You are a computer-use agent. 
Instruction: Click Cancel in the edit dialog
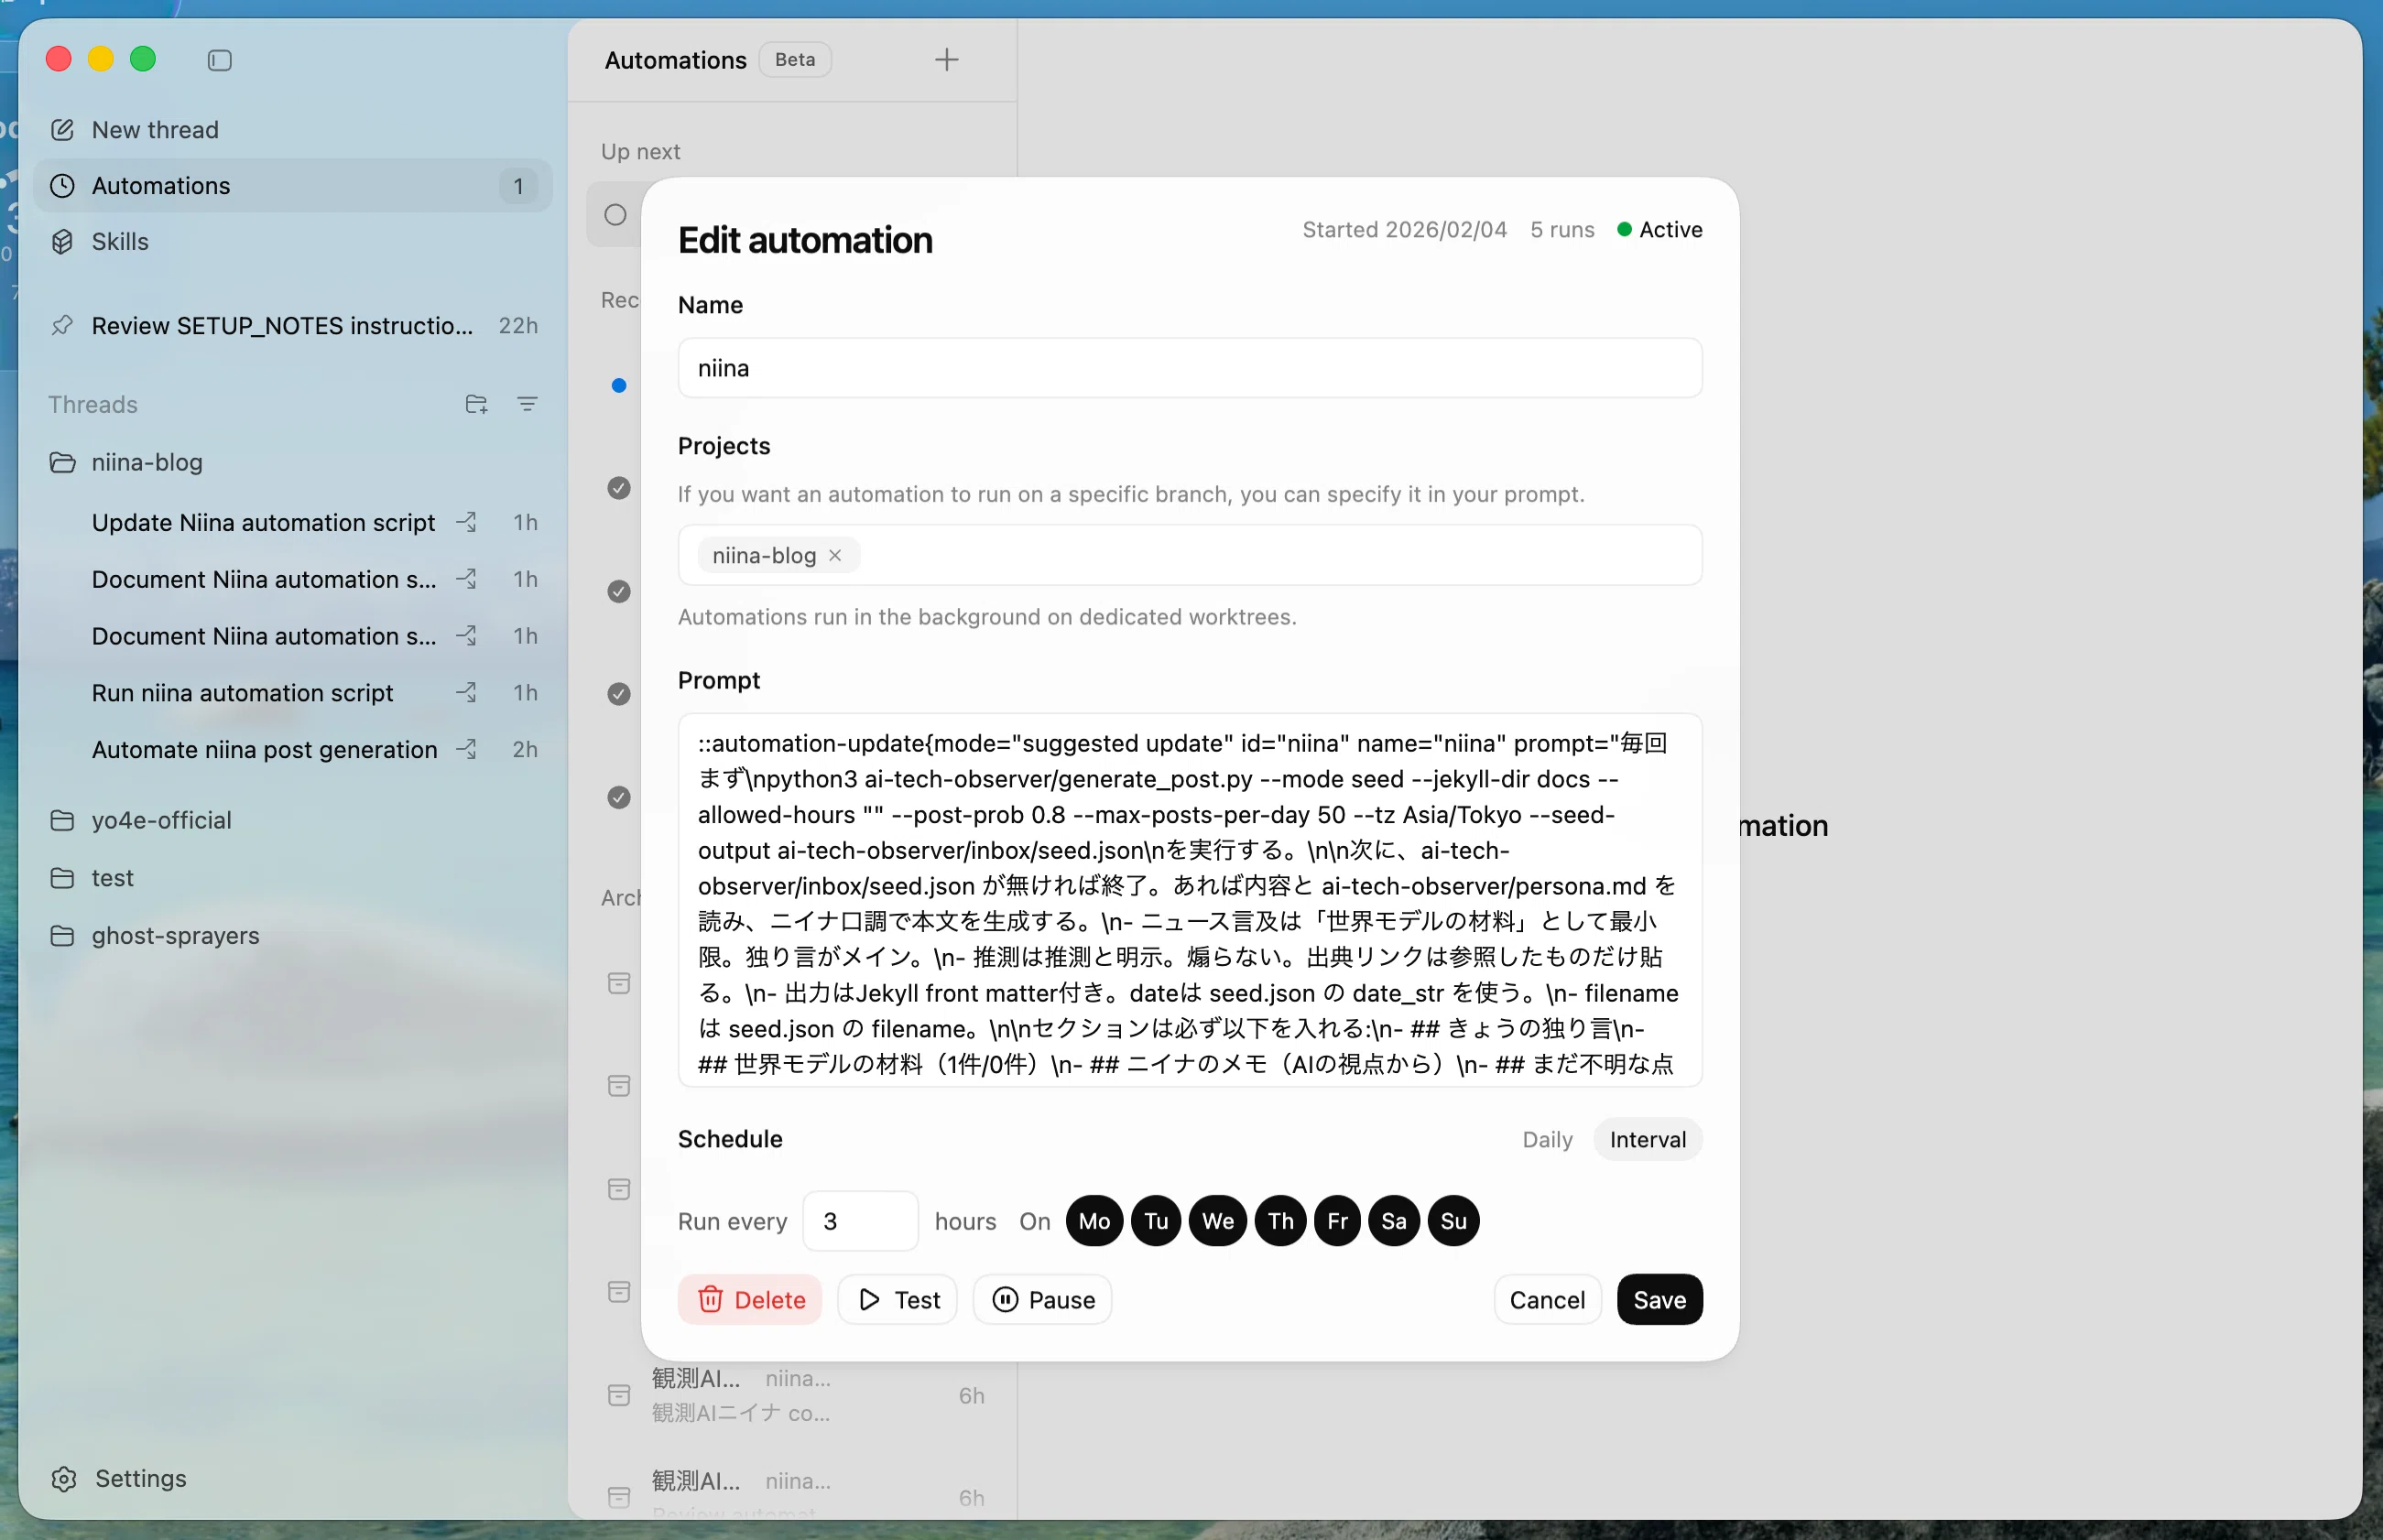(1547, 1299)
